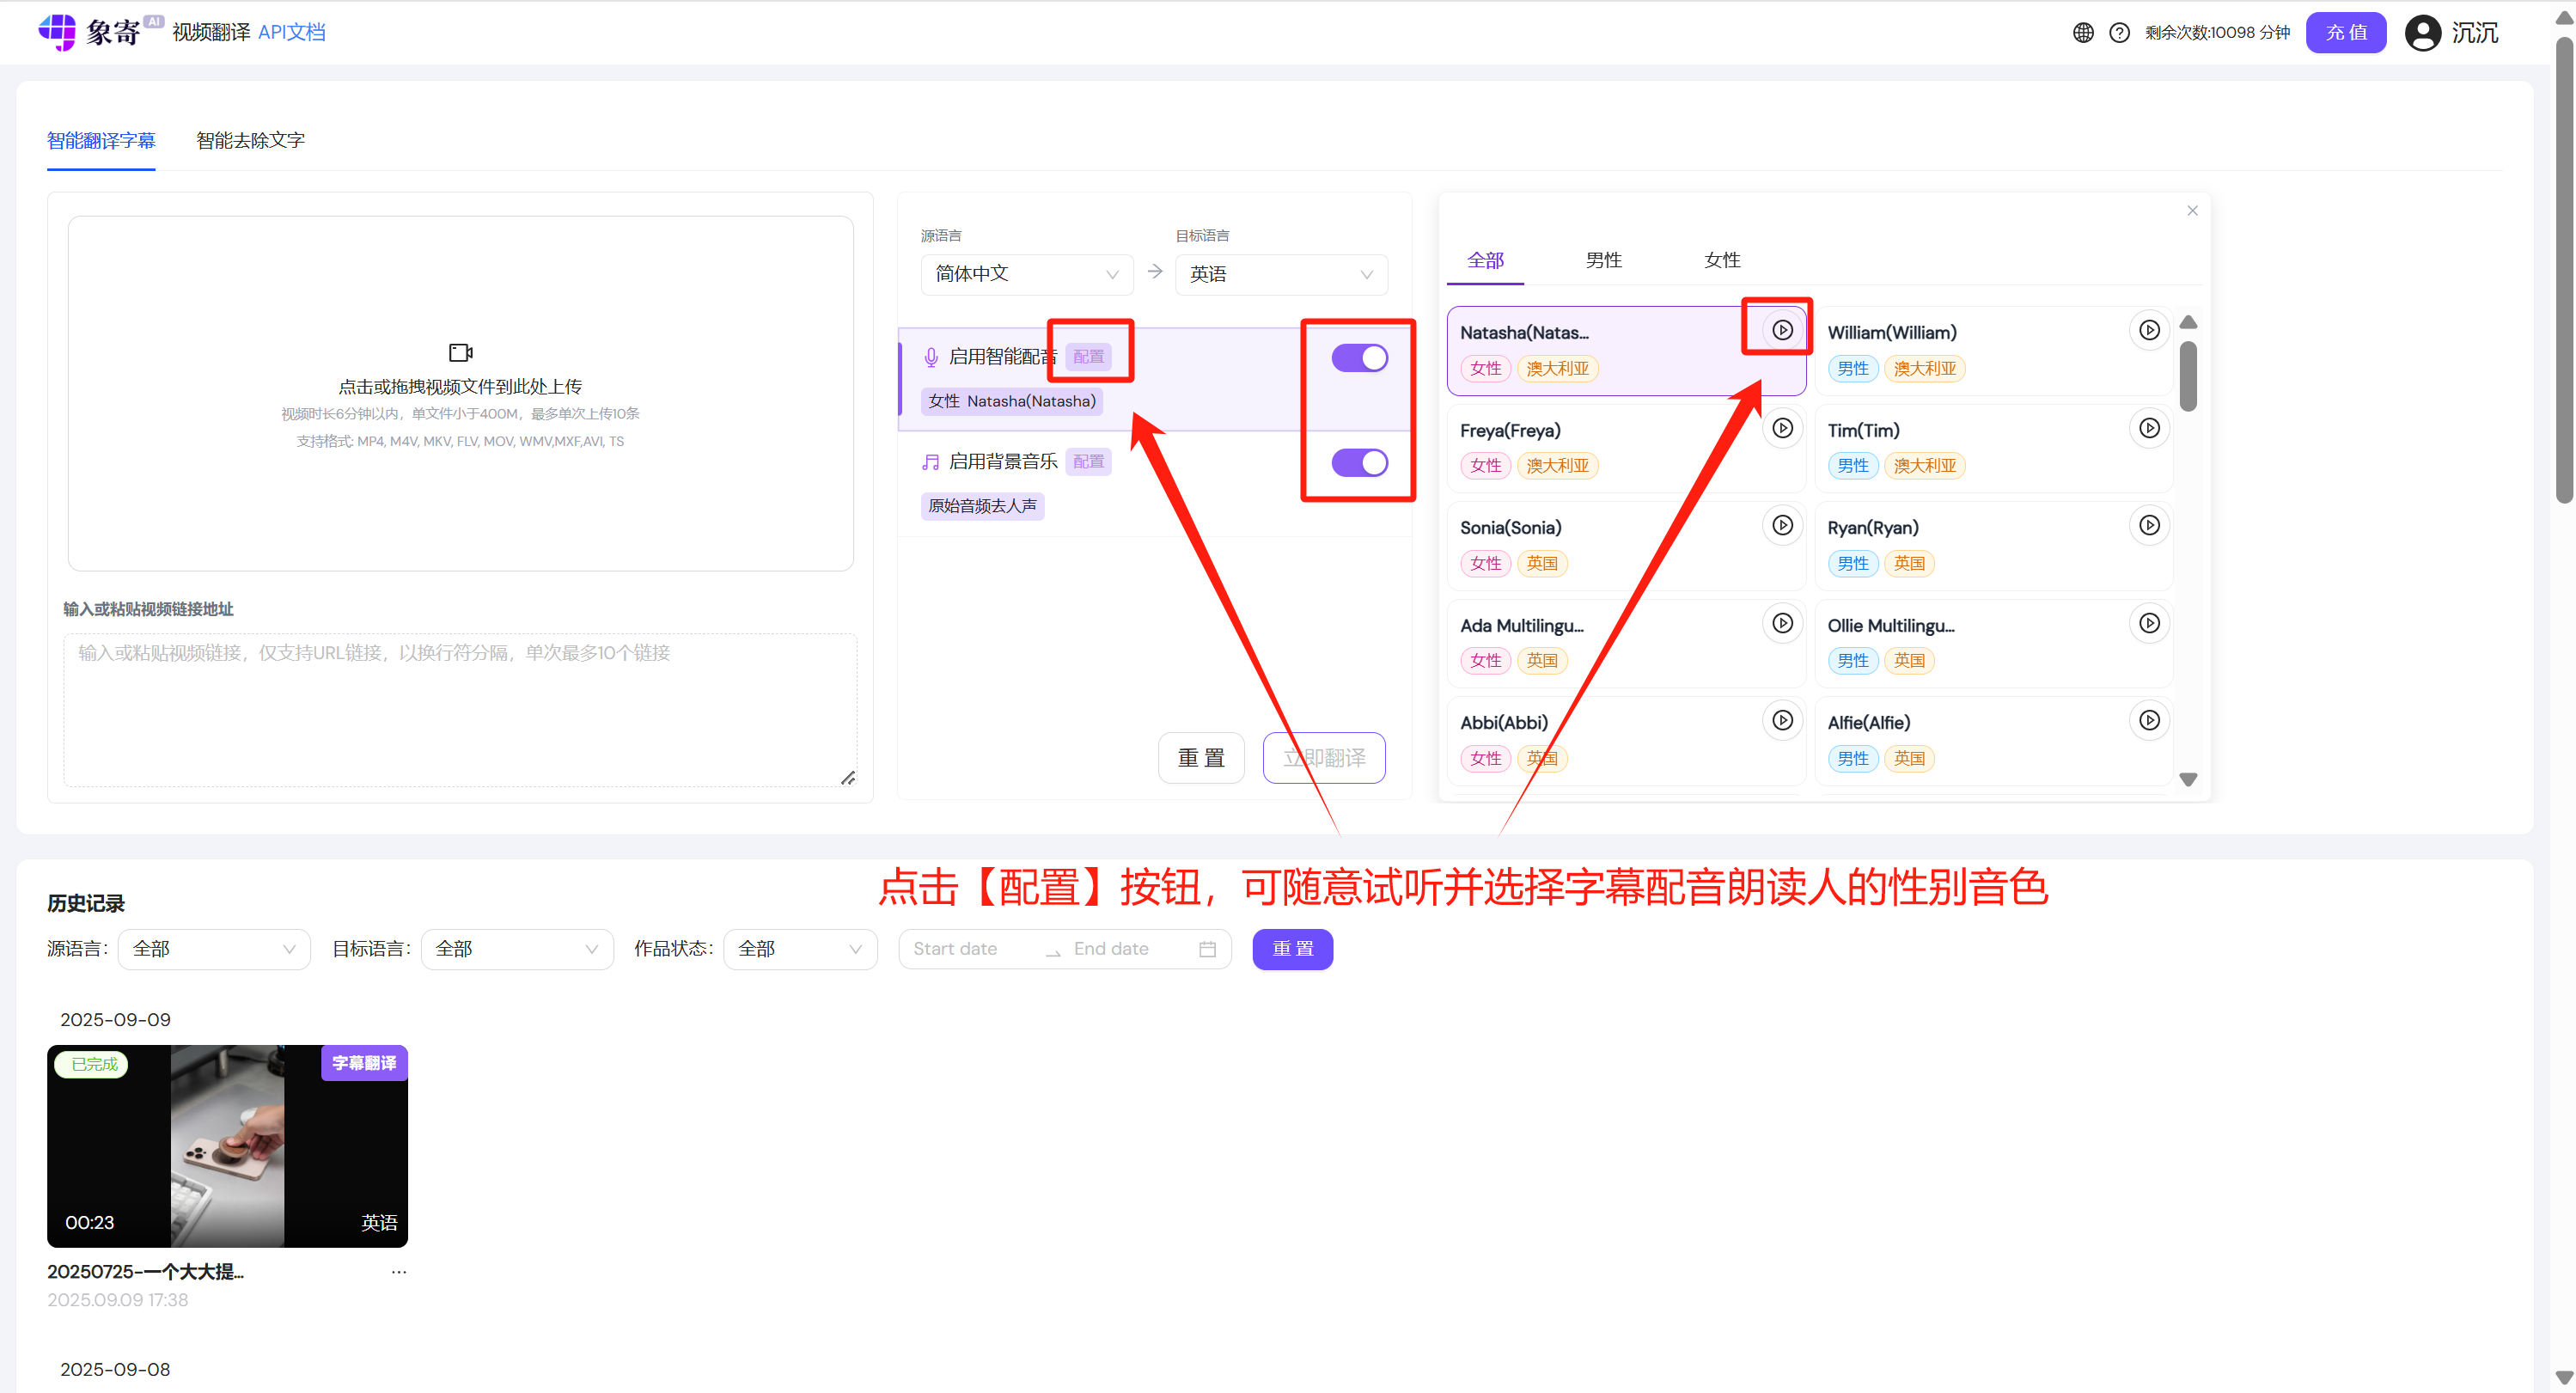Image resolution: width=2576 pixels, height=1393 pixels.
Task: Select the 男性 voice filter tab
Action: tap(1604, 259)
